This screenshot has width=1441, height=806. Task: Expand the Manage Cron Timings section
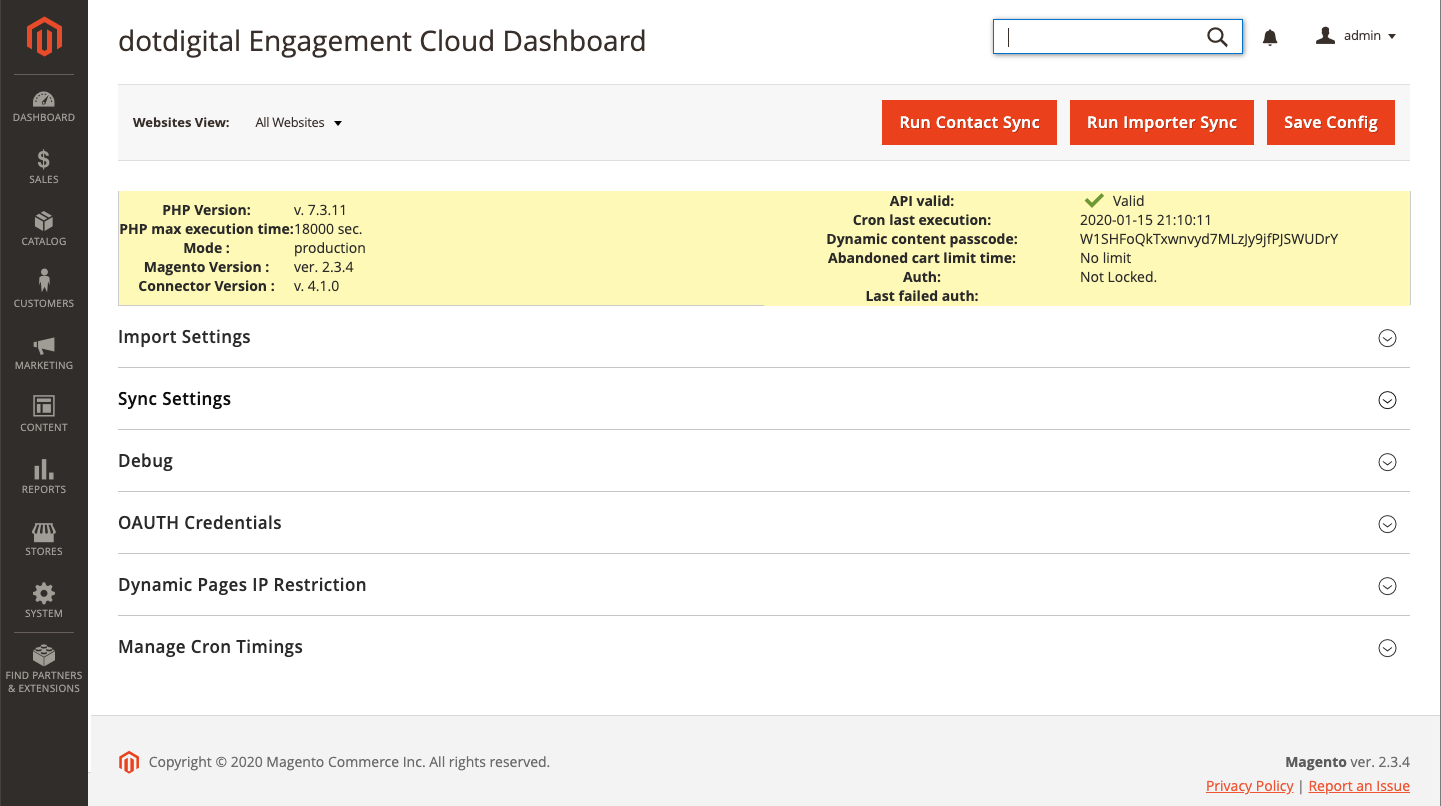click(764, 647)
